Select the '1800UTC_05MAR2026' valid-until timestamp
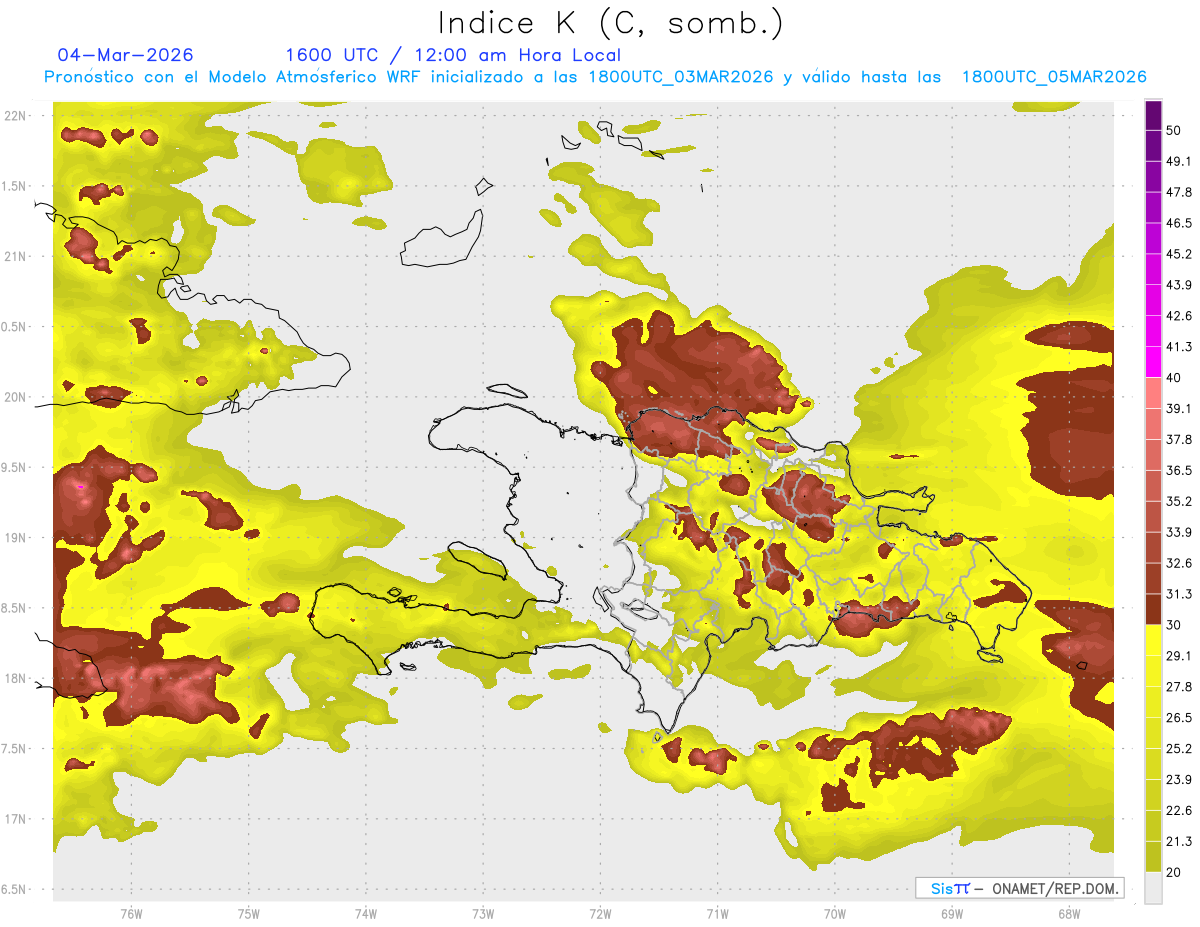 (1054, 77)
